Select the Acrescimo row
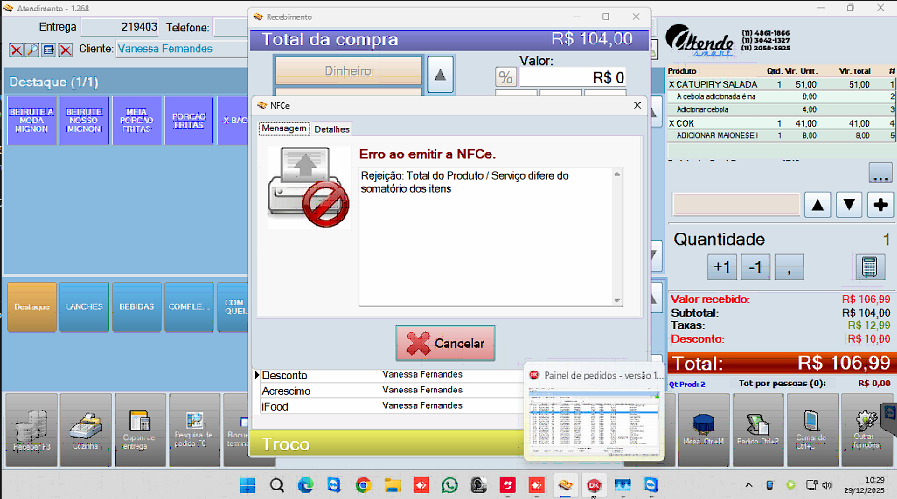897x499 pixels. pyautogui.click(x=389, y=390)
